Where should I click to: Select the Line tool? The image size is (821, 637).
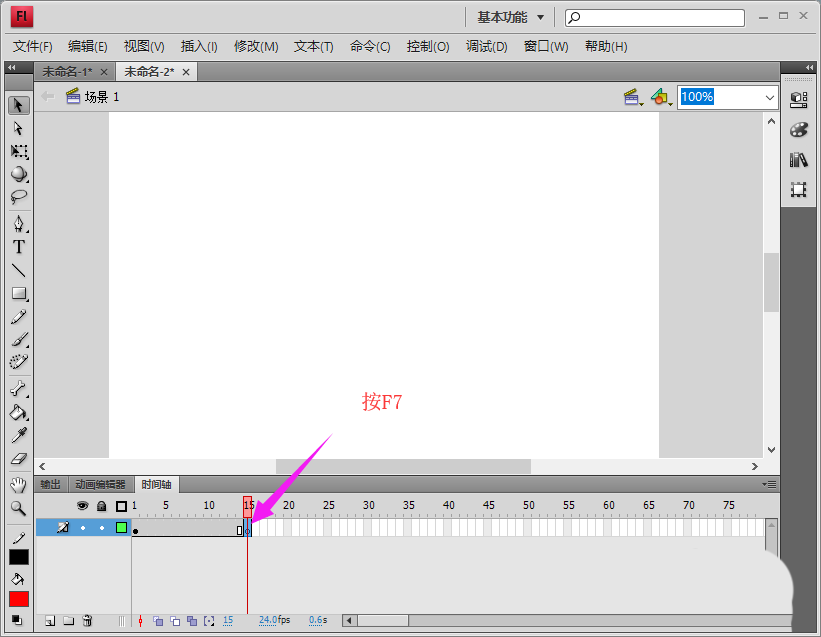[19, 270]
